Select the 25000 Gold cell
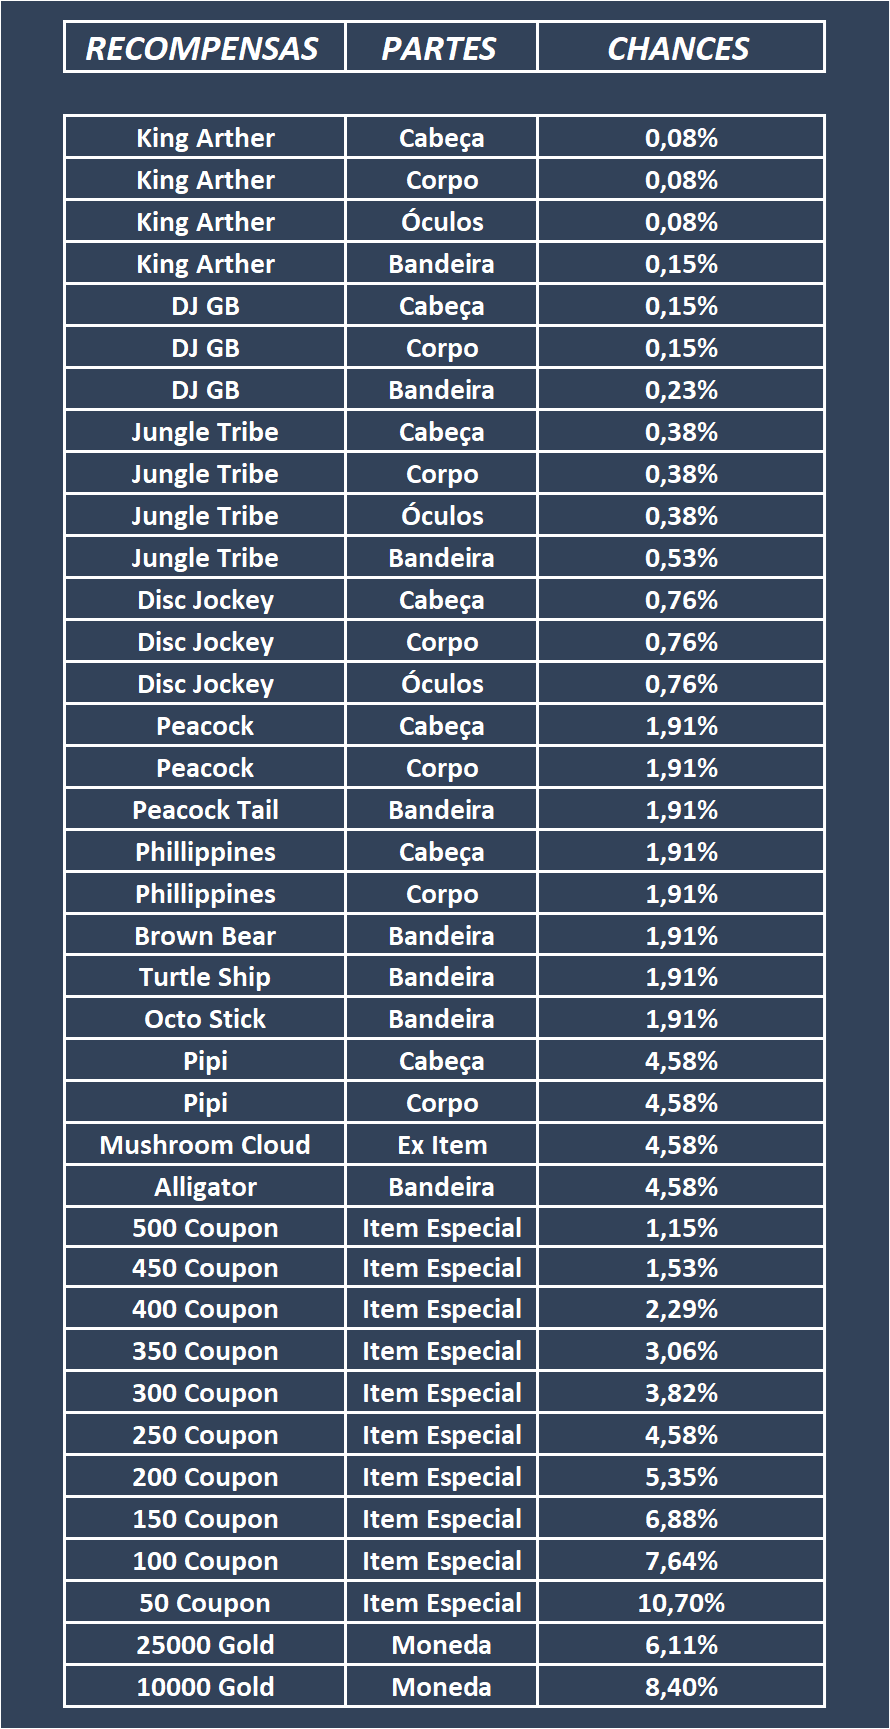Screen dimensions: 890x1729 205,1645
